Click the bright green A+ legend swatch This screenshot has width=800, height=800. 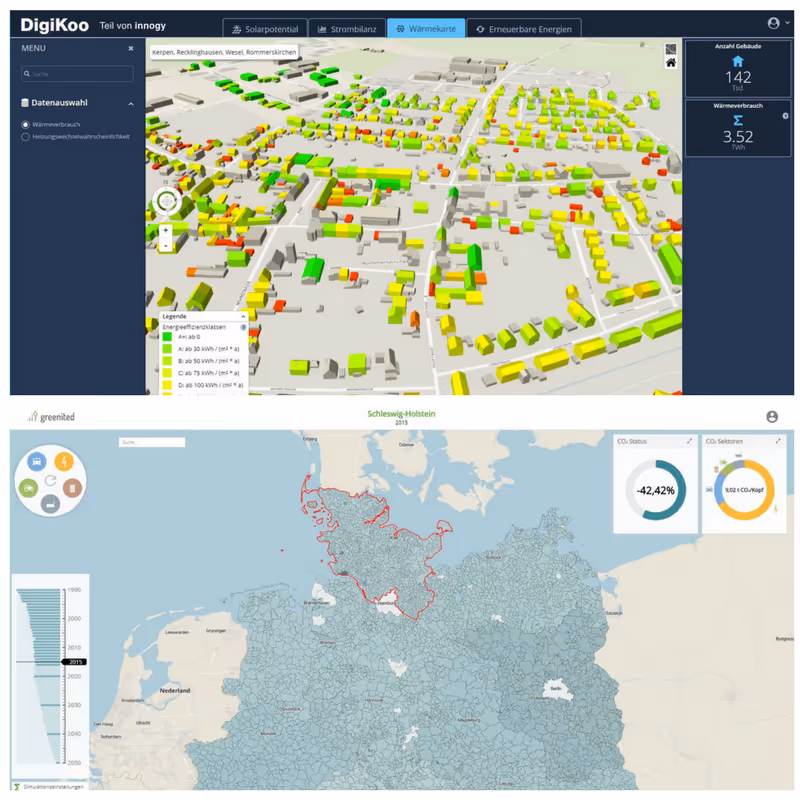167,337
